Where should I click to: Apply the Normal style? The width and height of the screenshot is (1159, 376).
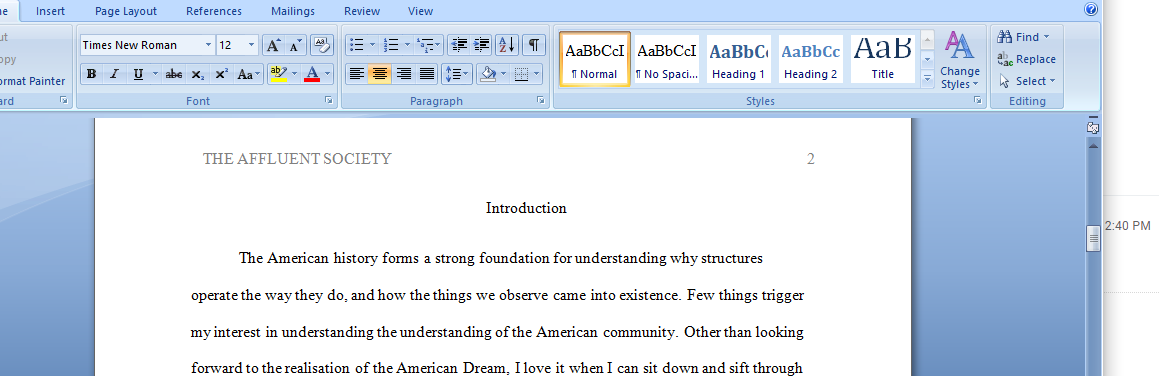pos(595,59)
